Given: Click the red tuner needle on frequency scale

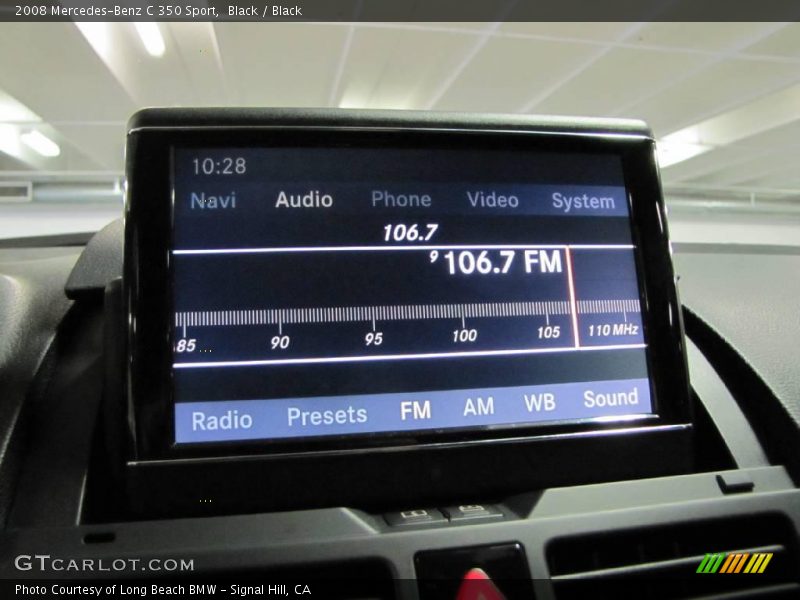Looking at the screenshot, I should click(572, 297).
